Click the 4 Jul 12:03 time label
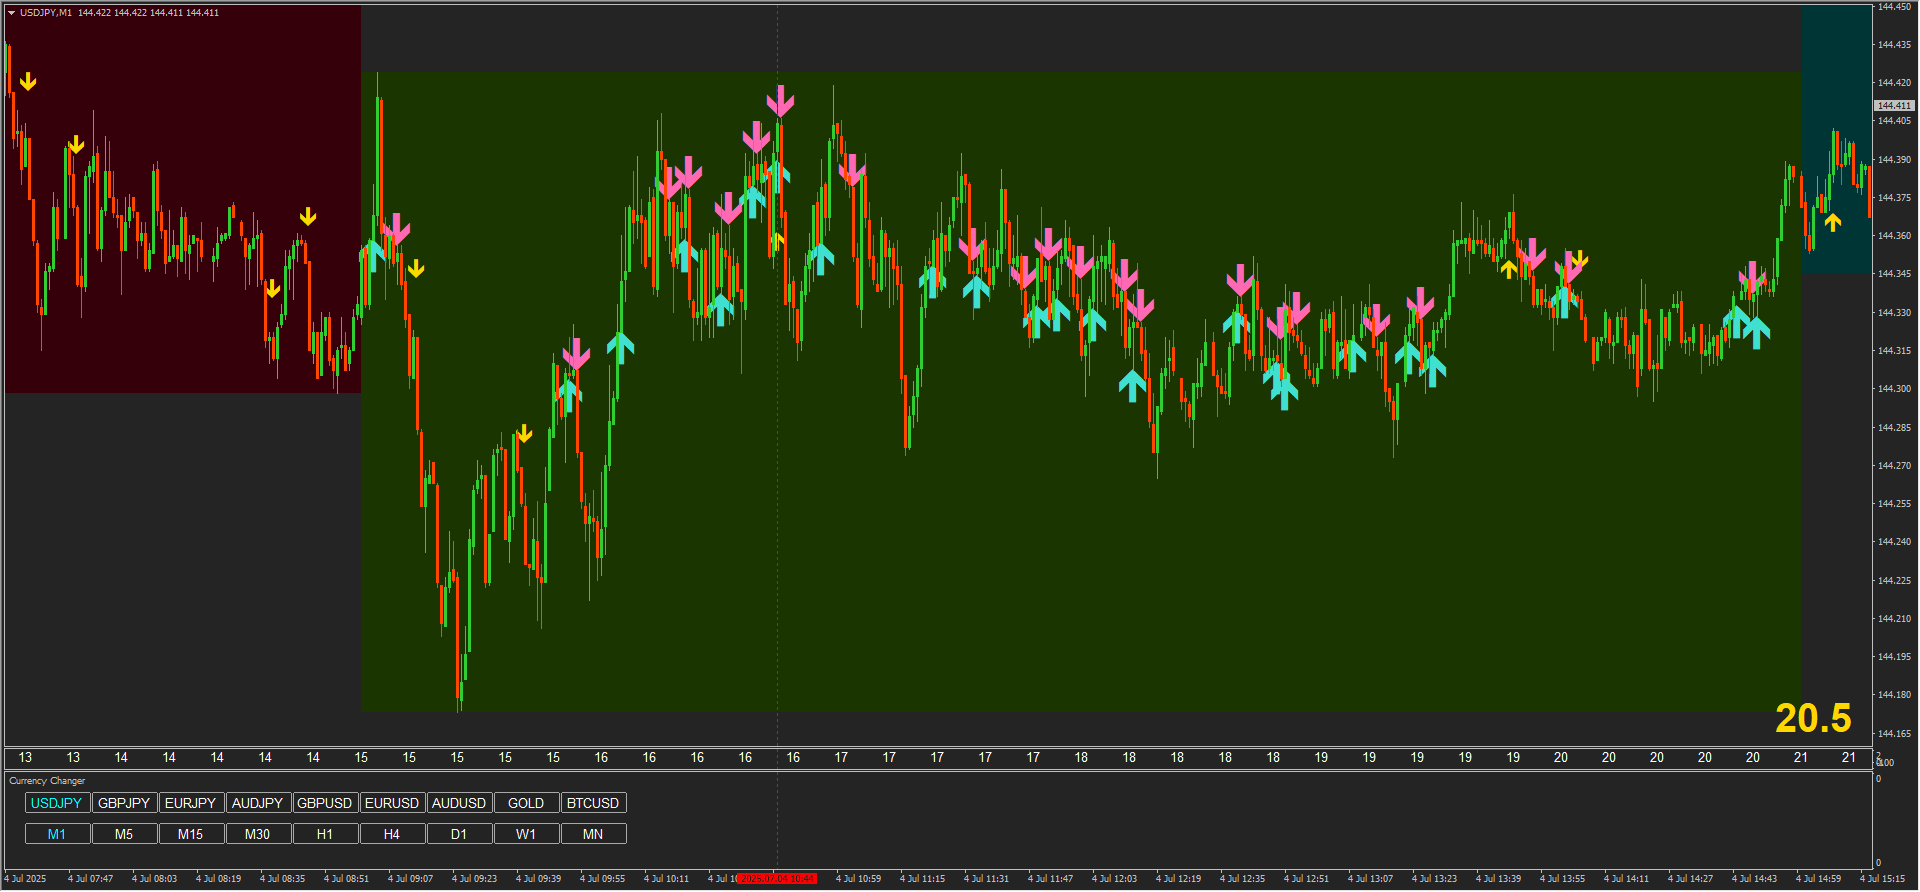1920x892 pixels. (1114, 879)
